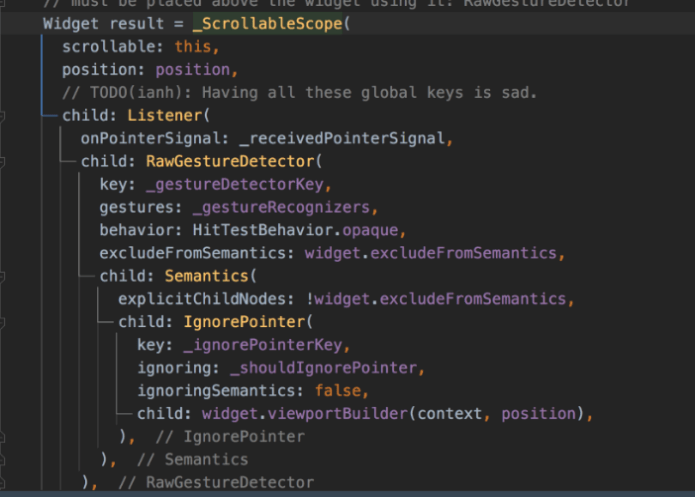Collapse the RawGestureDetector fold marker in gutter
The image size is (695, 497).
pos(2,162)
